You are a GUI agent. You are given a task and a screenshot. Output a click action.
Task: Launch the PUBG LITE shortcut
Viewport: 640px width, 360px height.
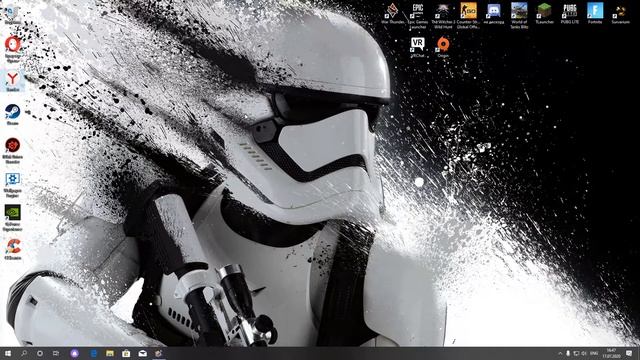click(x=570, y=13)
